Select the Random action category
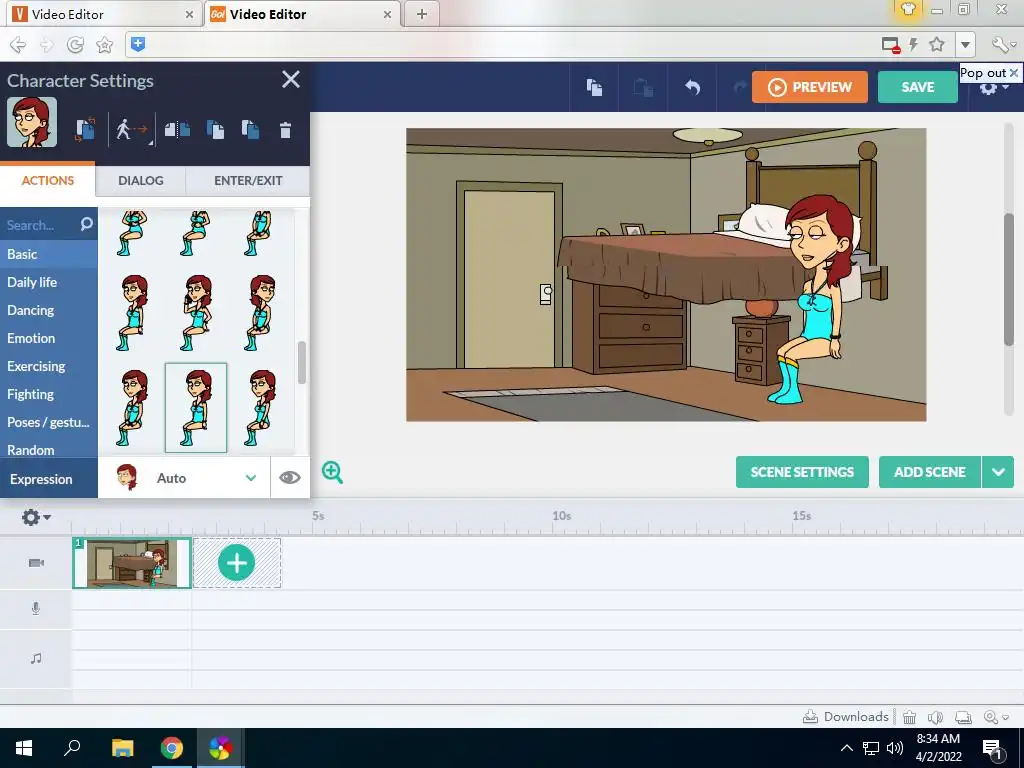 pyautogui.click(x=49, y=449)
